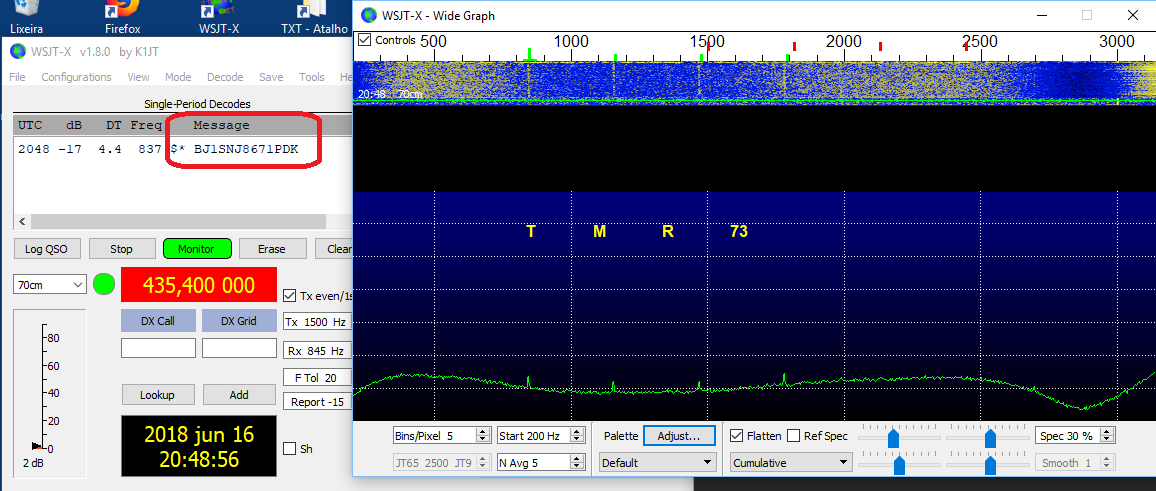Image resolution: width=1156 pixels, height=491 pixels.
Task: Click the DX Call input field
Action: click(158, 348)
